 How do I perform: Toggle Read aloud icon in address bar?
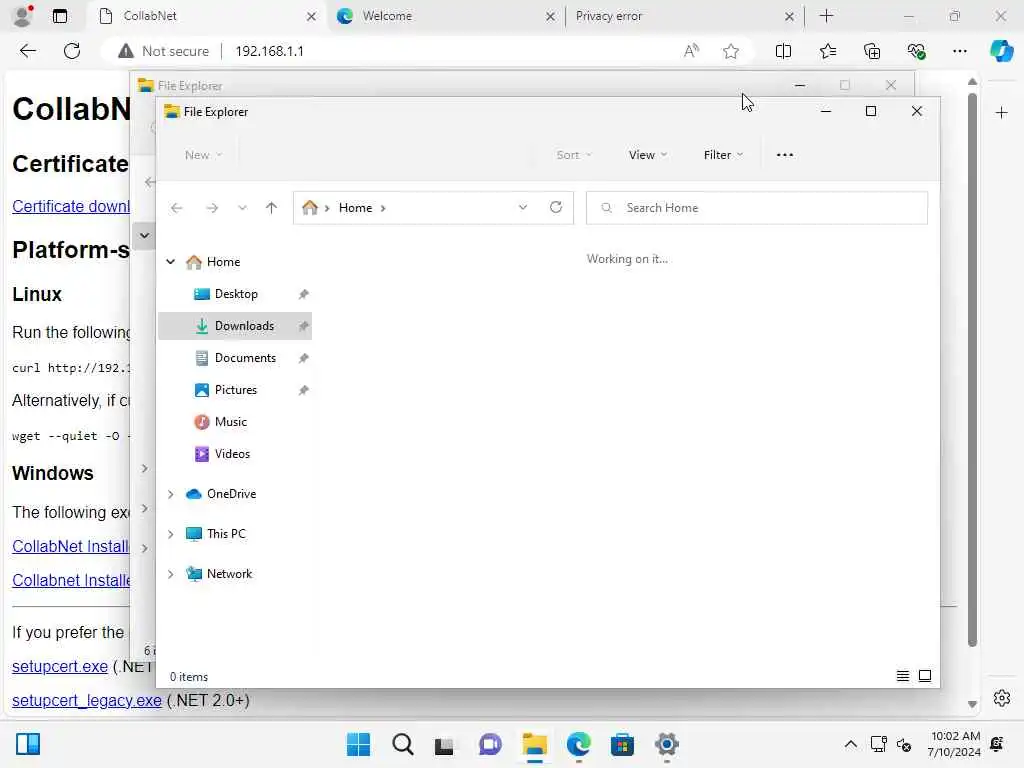[692, 51]
